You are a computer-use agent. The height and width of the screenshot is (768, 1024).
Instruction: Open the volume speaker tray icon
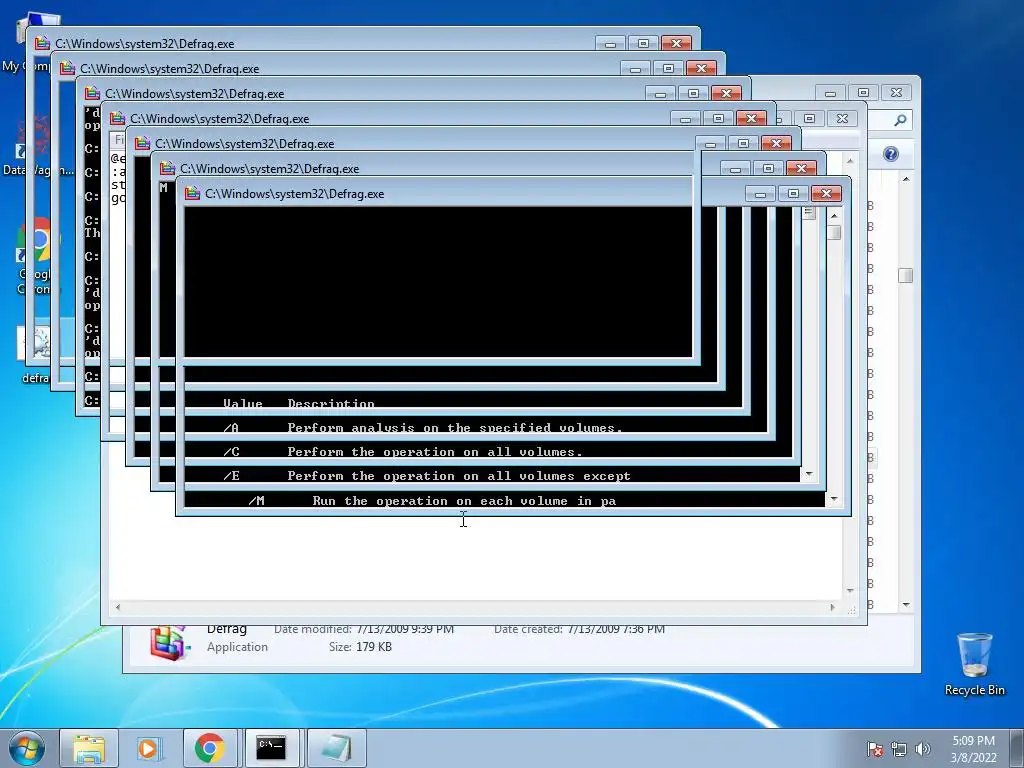923,749
